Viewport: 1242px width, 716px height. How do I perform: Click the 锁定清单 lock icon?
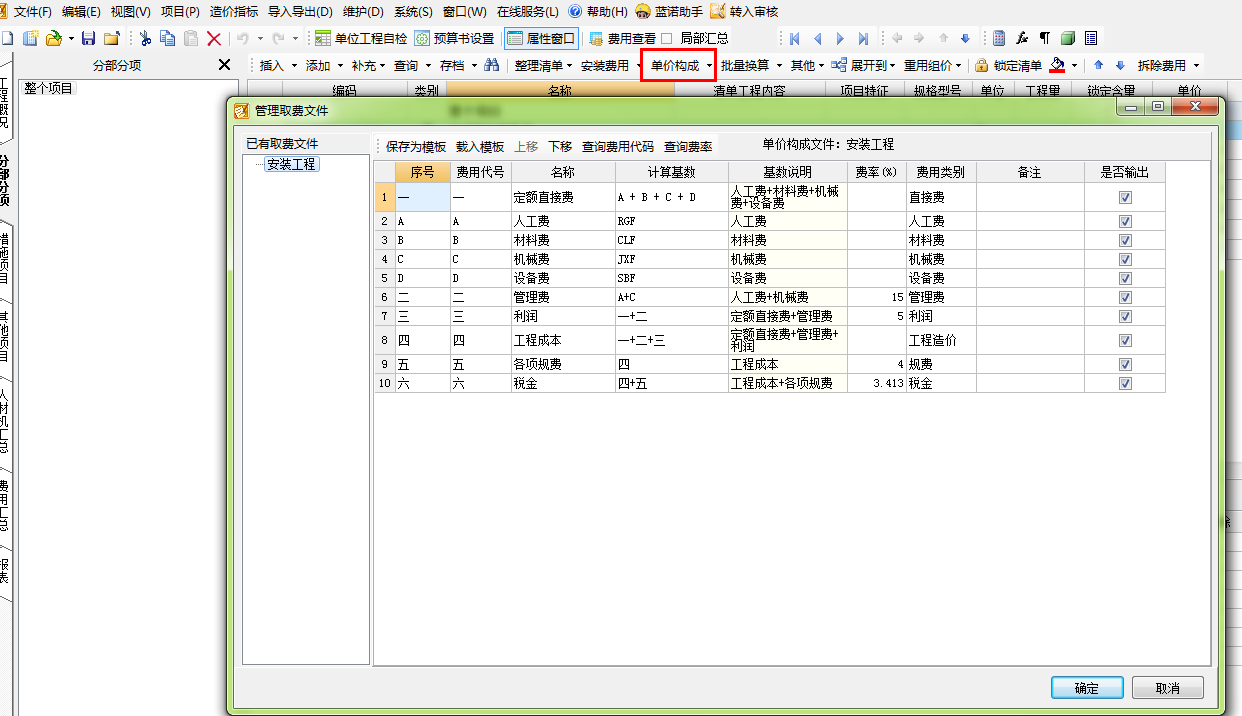(982, 65)
